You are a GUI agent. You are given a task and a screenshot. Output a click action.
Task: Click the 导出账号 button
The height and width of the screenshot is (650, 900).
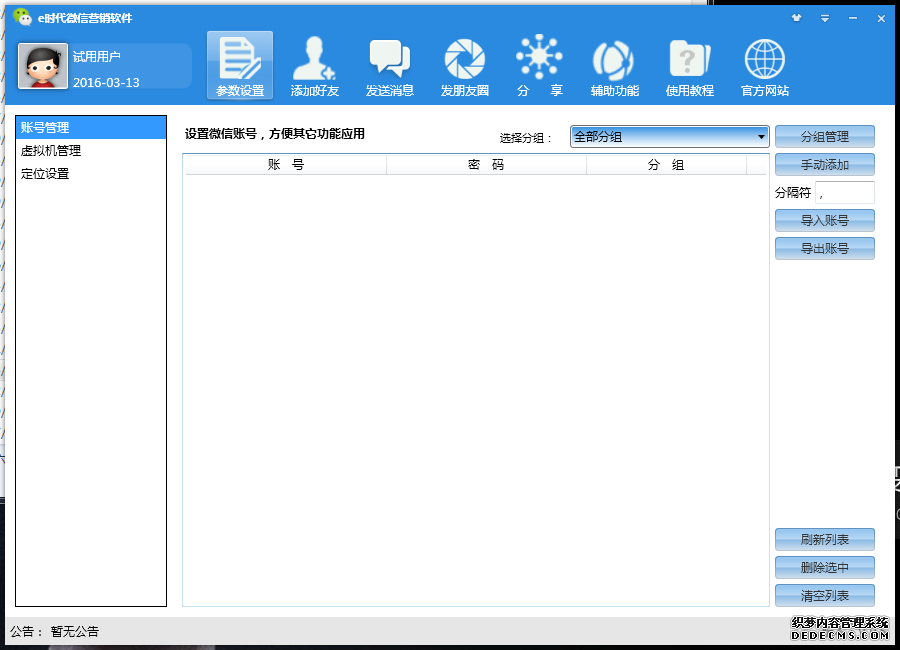click(825, 249)
